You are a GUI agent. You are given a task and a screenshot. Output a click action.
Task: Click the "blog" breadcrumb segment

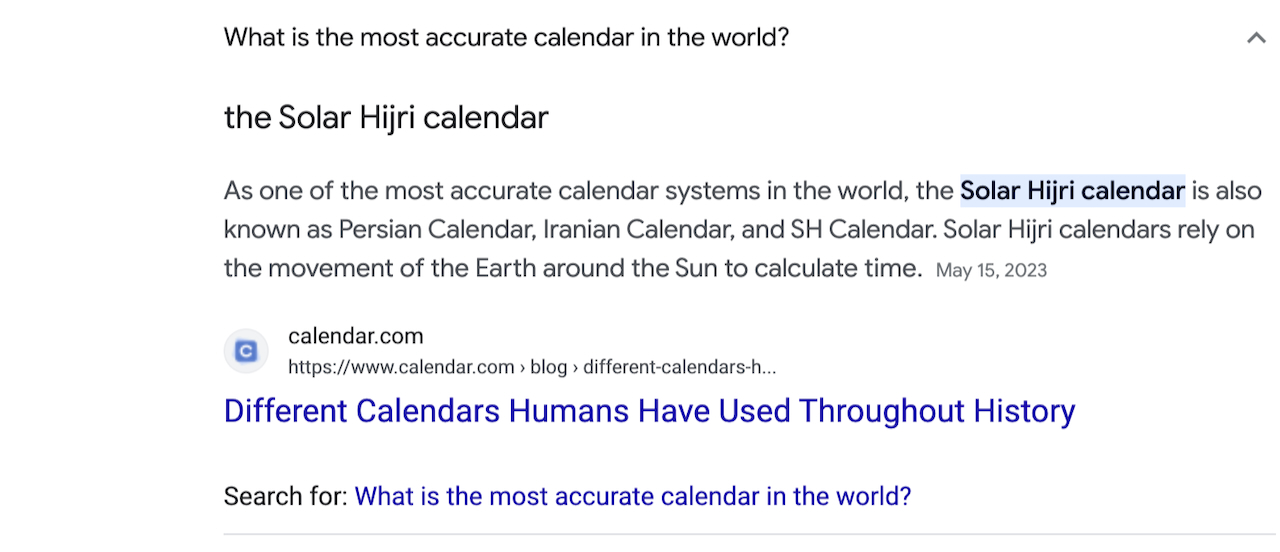click(x=548, y=367)
